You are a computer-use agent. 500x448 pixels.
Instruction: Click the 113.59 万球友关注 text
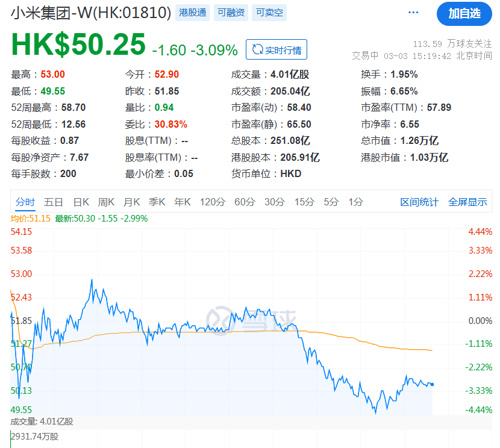[452, 44]
